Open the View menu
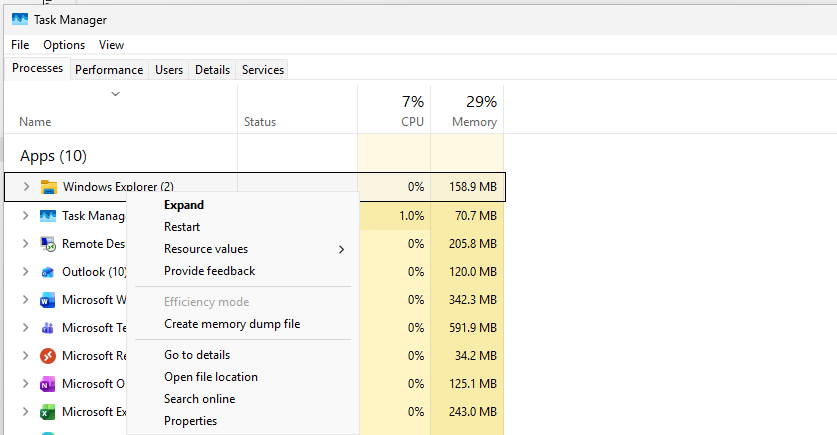Viewport: 837px width, 435px height. tap(112, 45)
